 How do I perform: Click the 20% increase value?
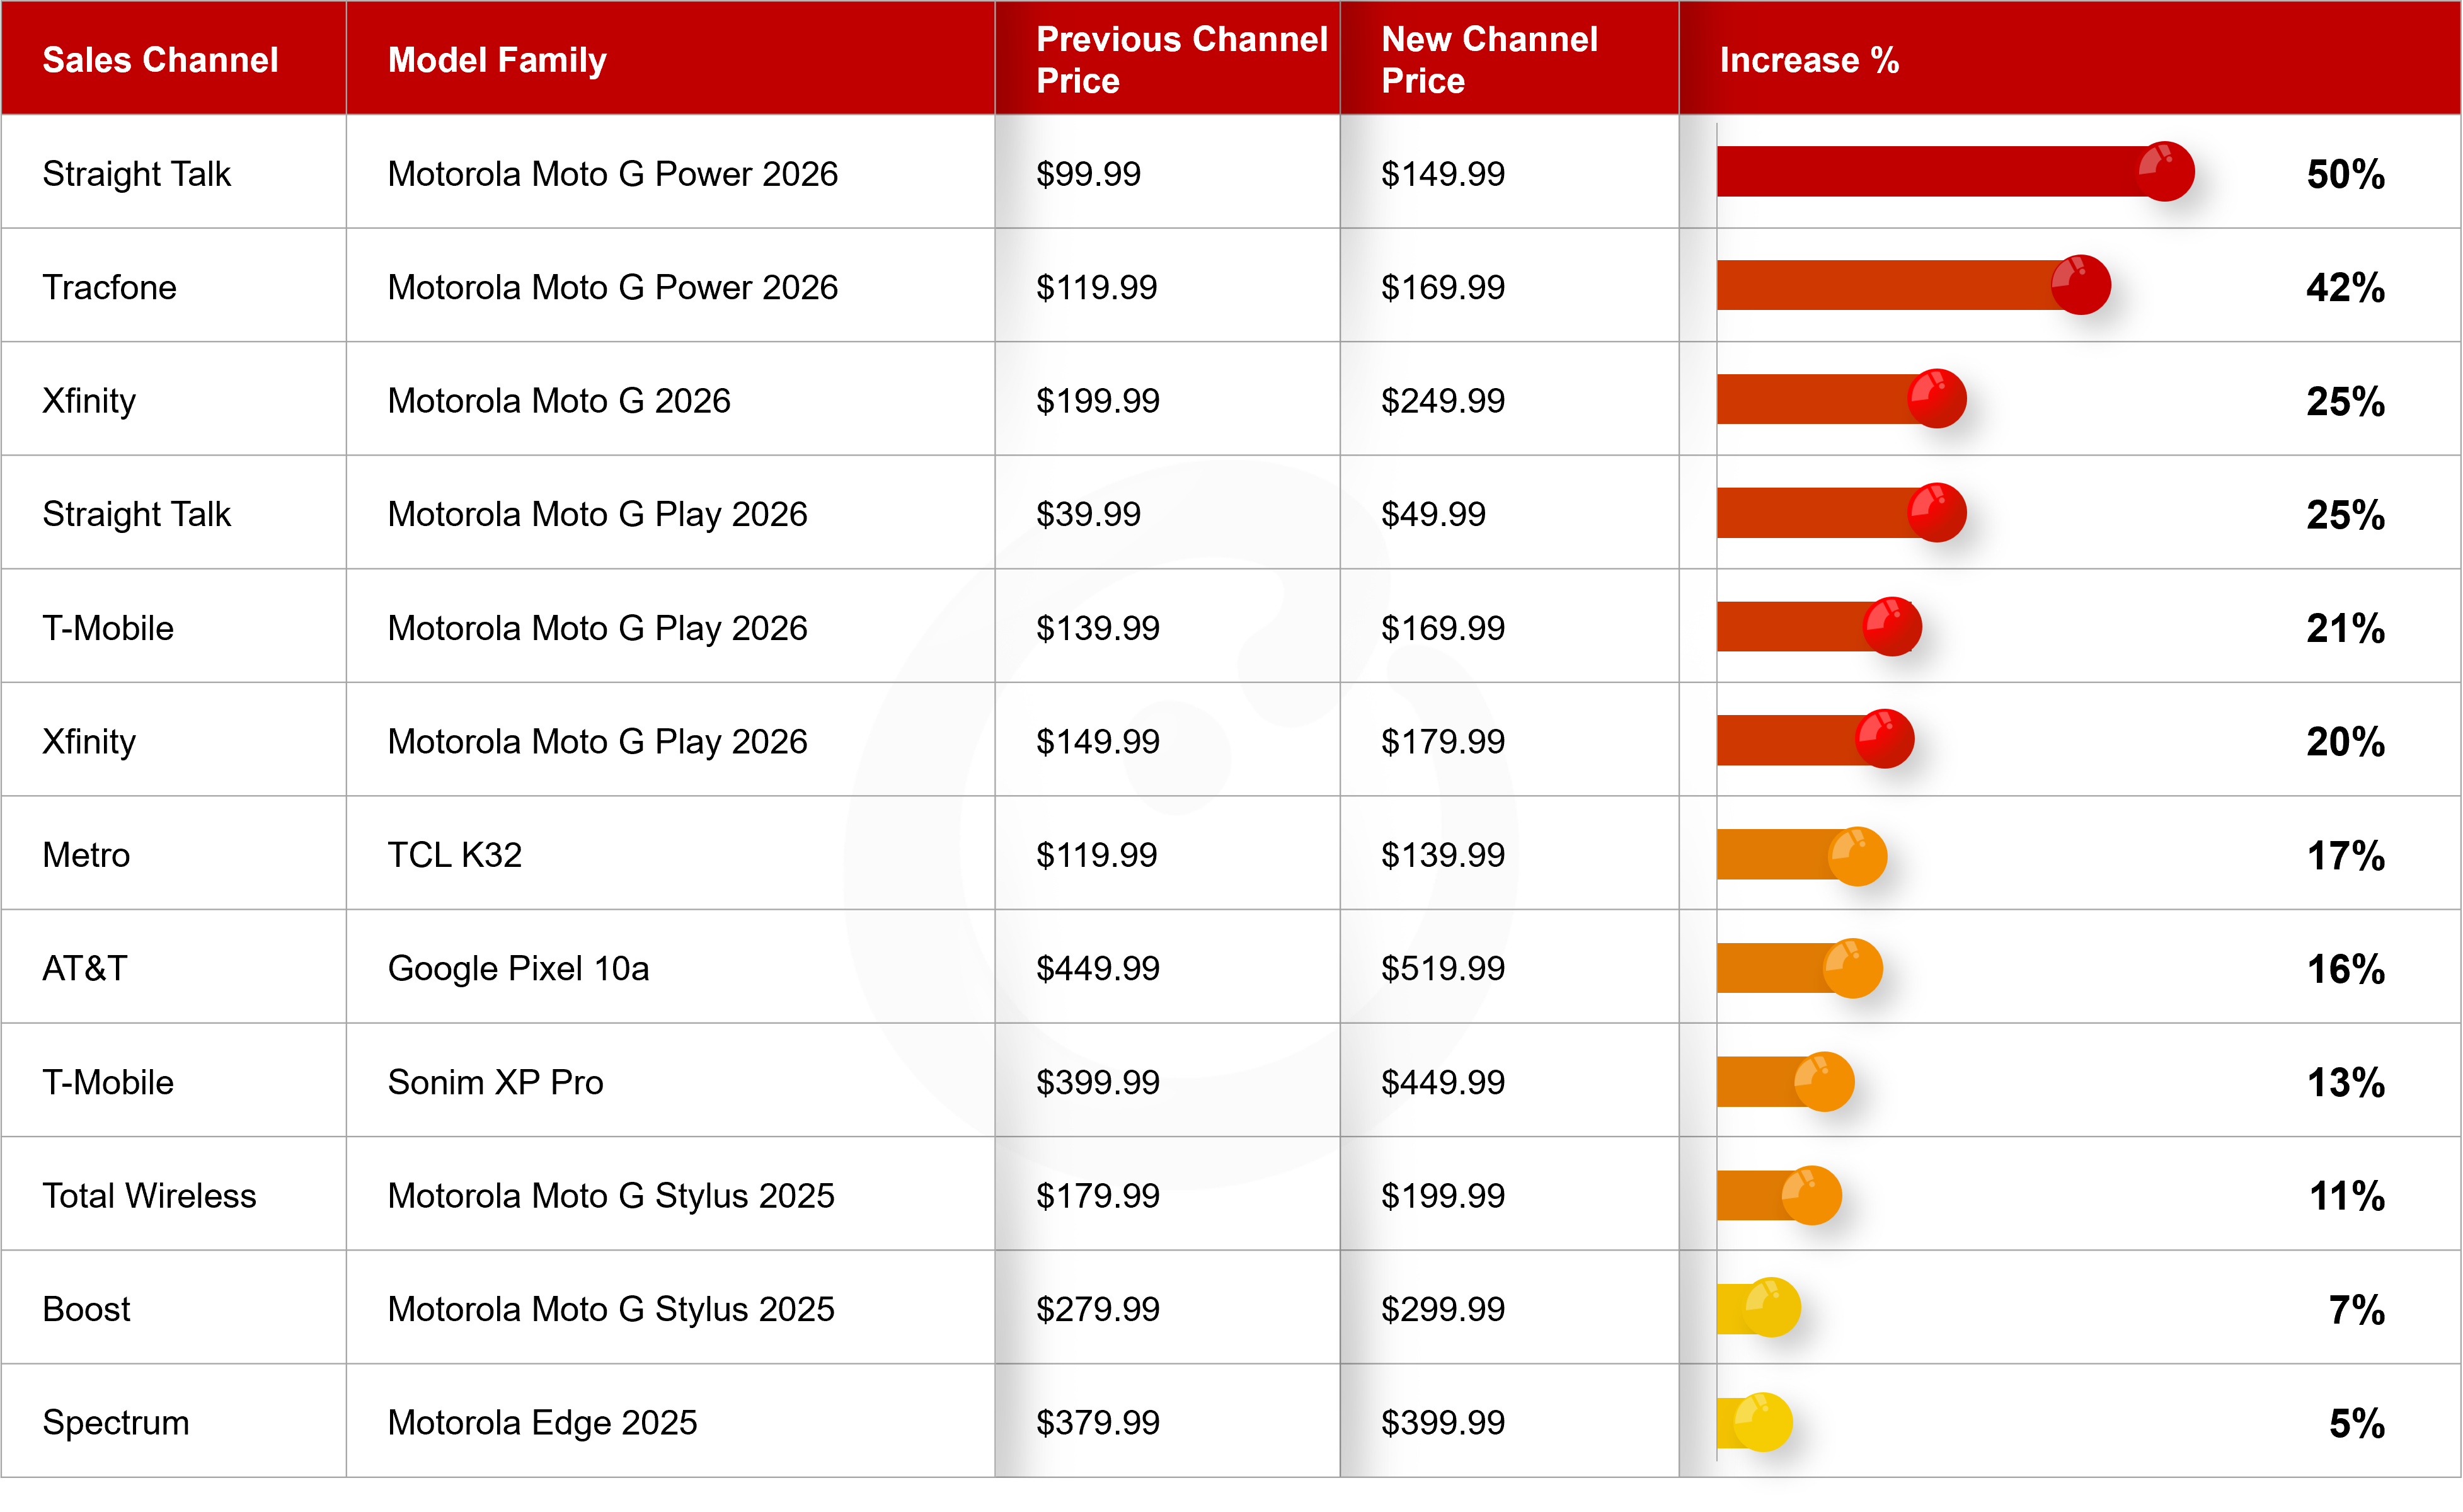2345,742
